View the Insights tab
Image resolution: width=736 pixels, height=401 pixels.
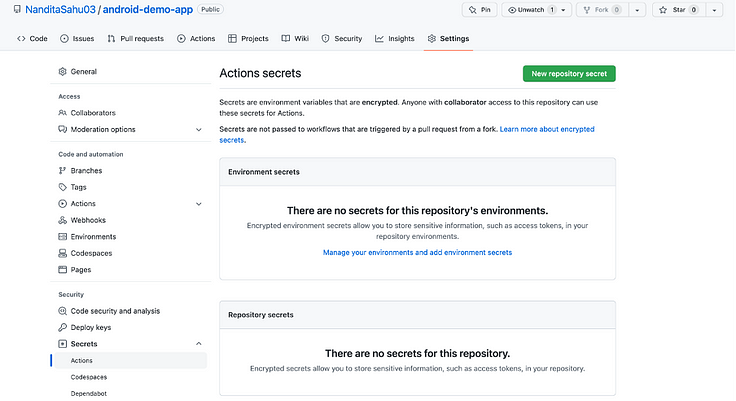pos(395,39)
